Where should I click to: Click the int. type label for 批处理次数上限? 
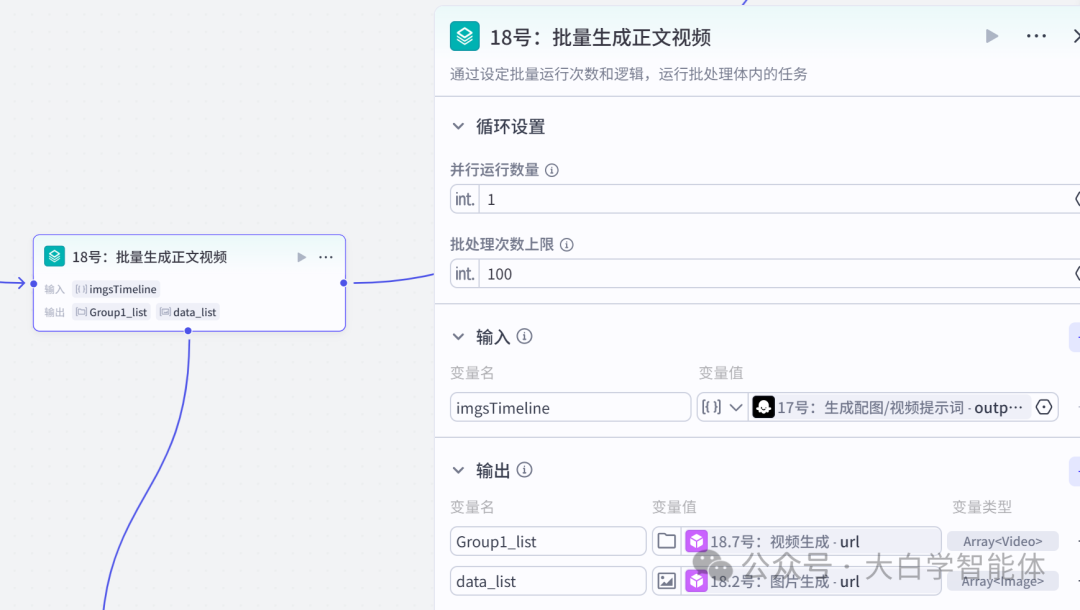tap(465, 274)
